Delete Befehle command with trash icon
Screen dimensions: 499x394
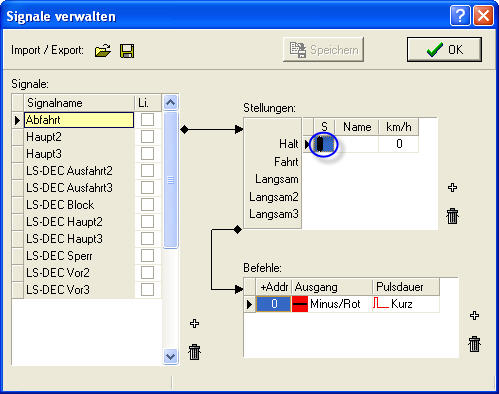coord(474,344)
